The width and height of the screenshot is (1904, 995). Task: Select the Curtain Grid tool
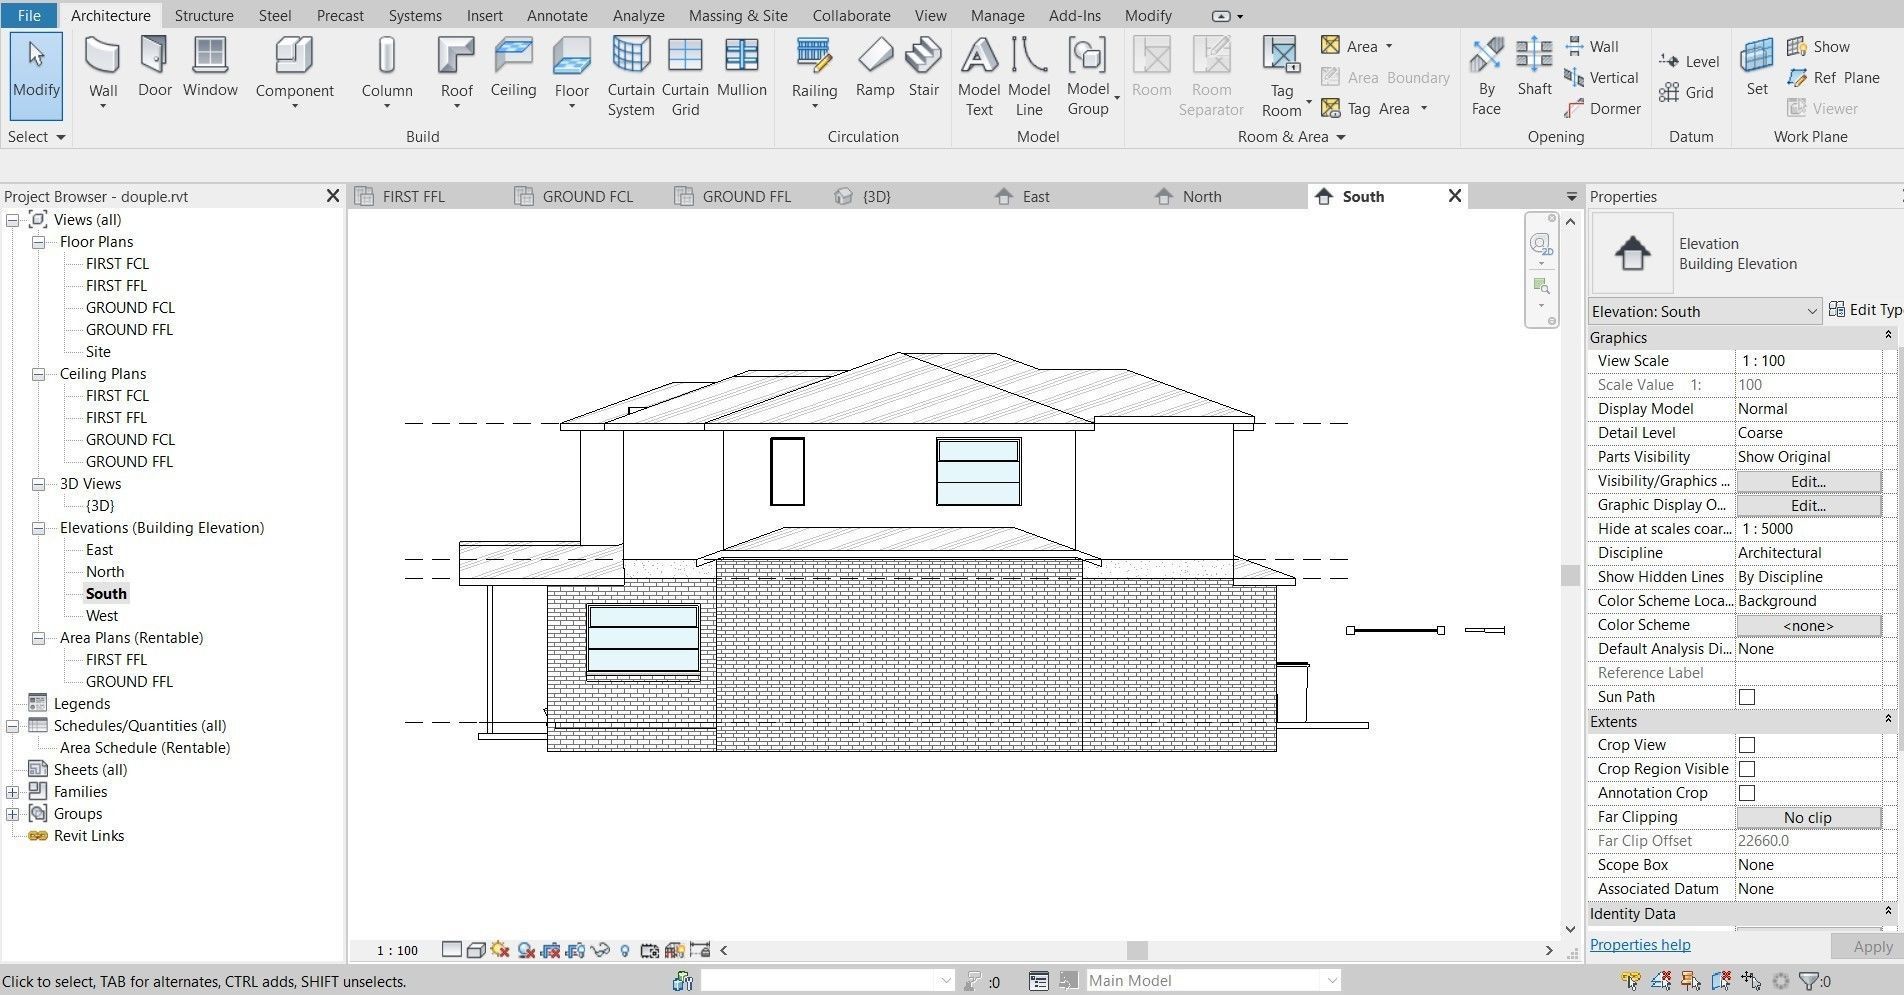685,76
